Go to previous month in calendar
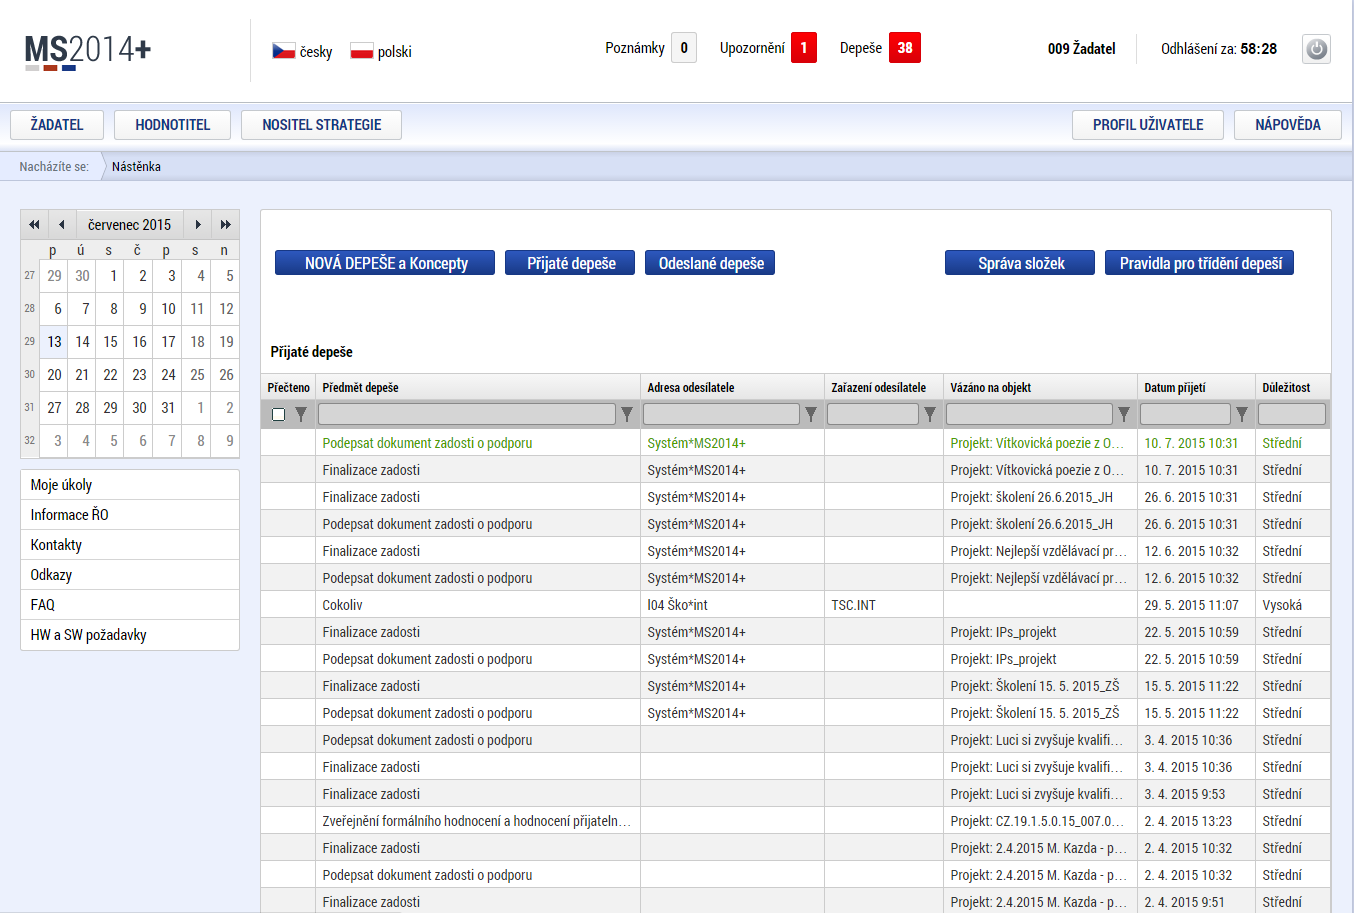 [x=62, y=225]
